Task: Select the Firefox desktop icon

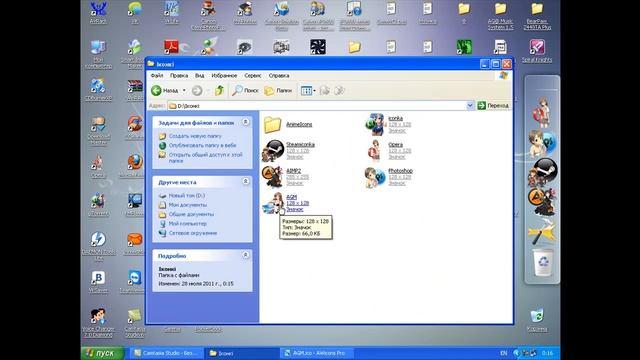Action: tap(134, 165)
